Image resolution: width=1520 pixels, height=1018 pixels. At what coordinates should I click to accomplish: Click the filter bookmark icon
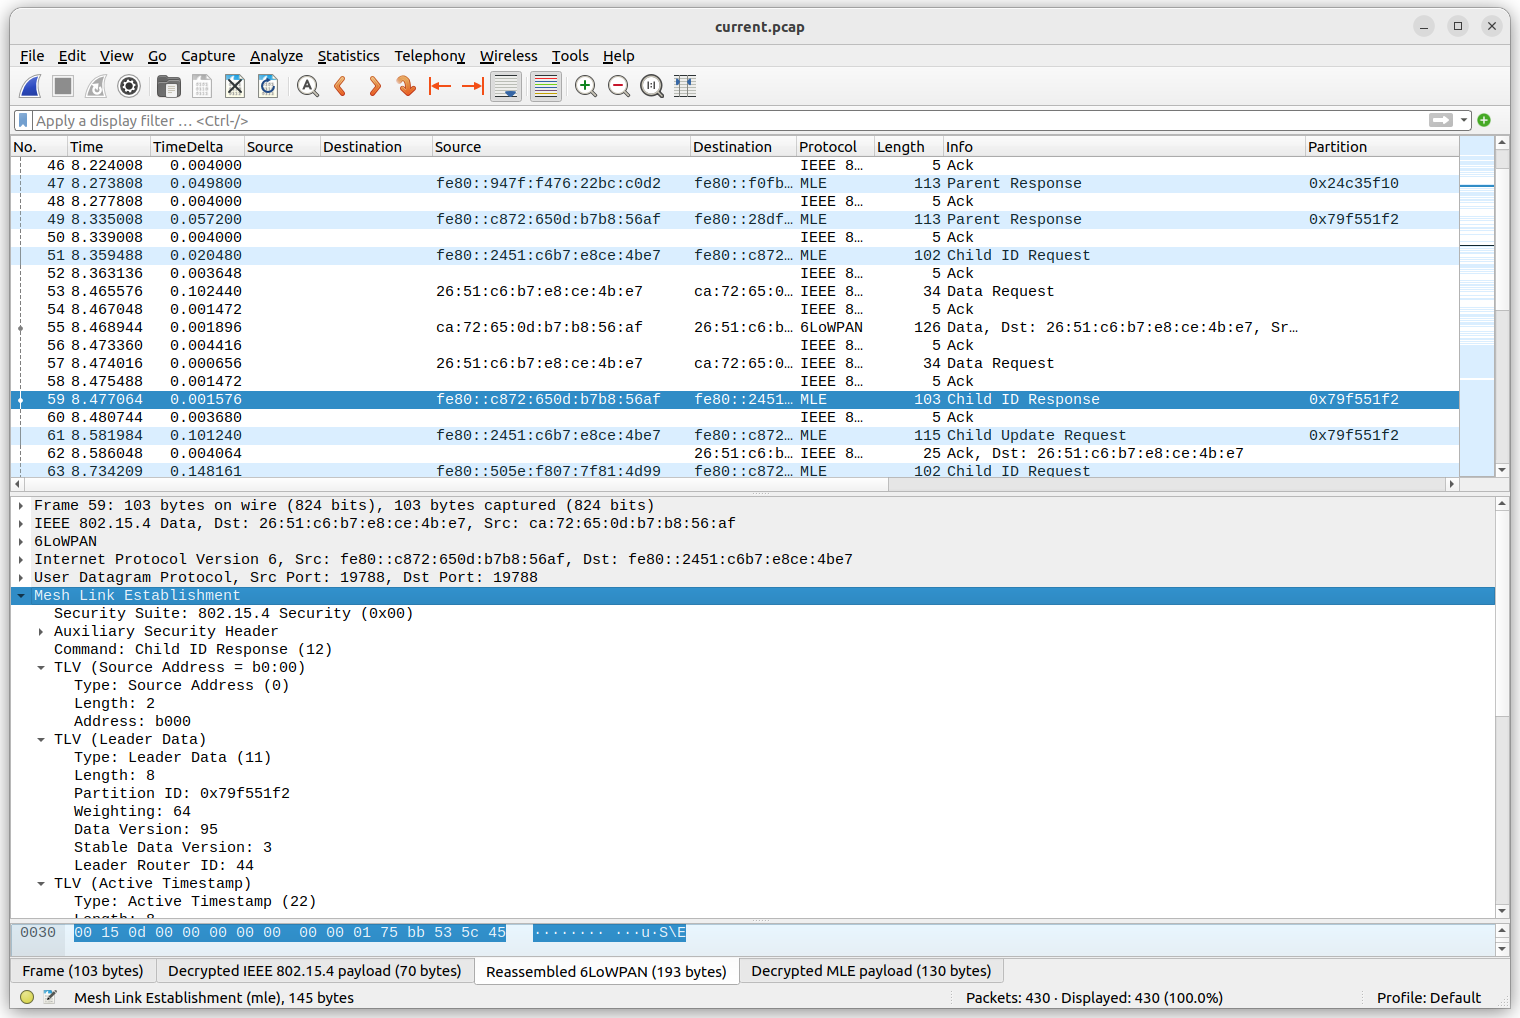click(22, 120)
